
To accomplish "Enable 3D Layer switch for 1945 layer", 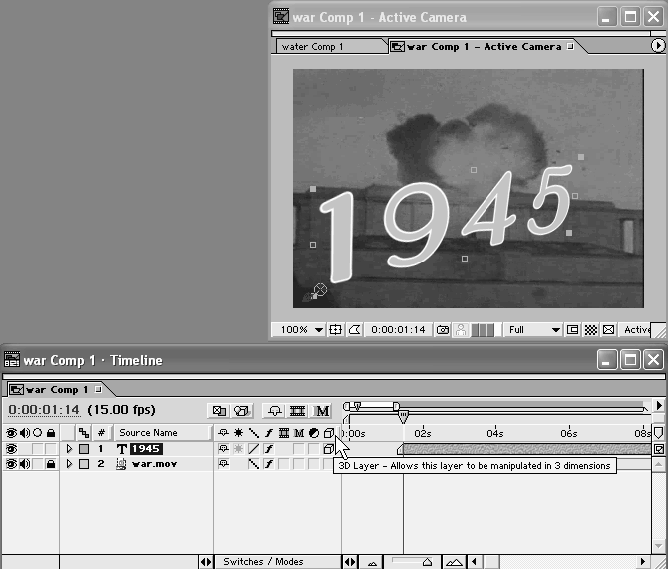I will (x=328, y=449).
